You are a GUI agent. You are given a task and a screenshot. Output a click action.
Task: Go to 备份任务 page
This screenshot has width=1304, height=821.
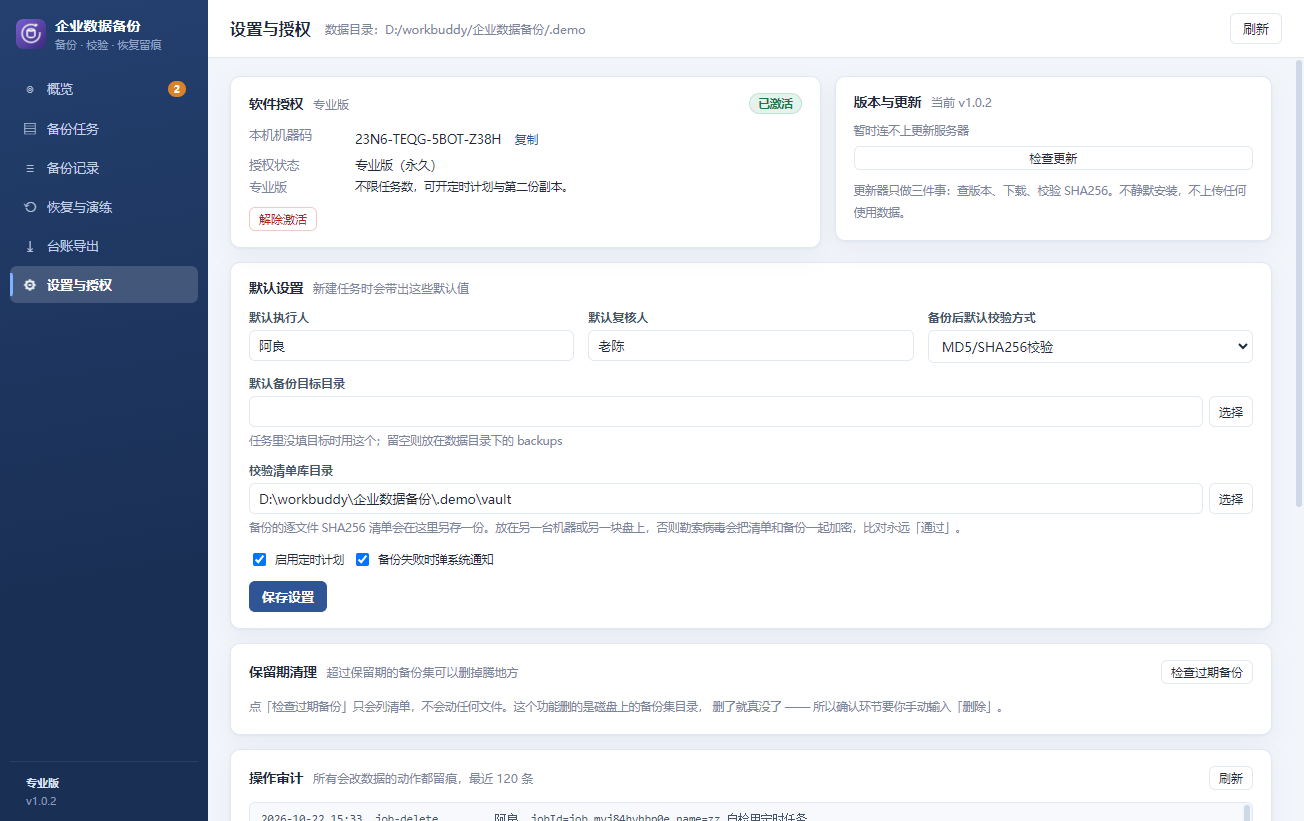[x=104, y=129]
